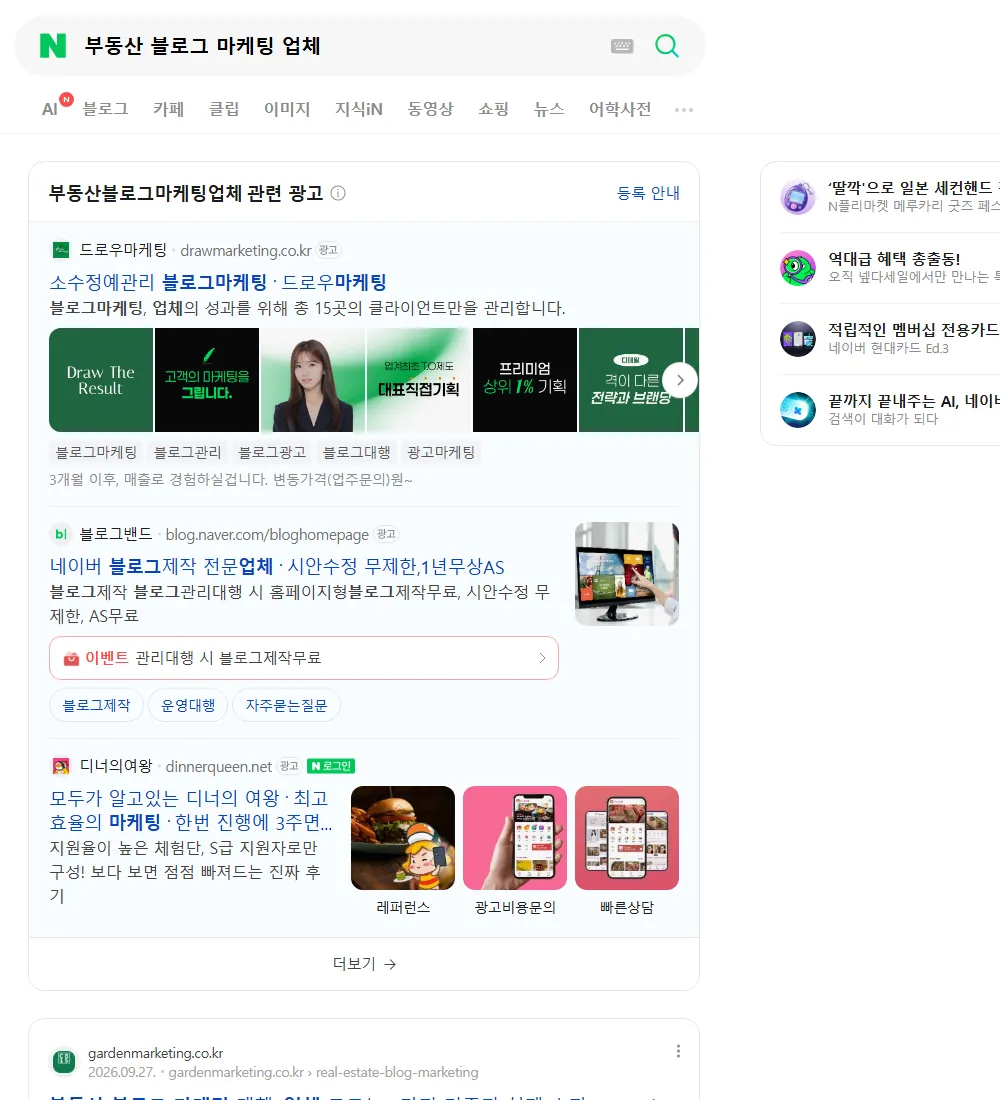Click the green character icon beside 역대급 혜택
This screenshot has width=1000, height=1100.
pyautogui.click(x=798, y=268)
